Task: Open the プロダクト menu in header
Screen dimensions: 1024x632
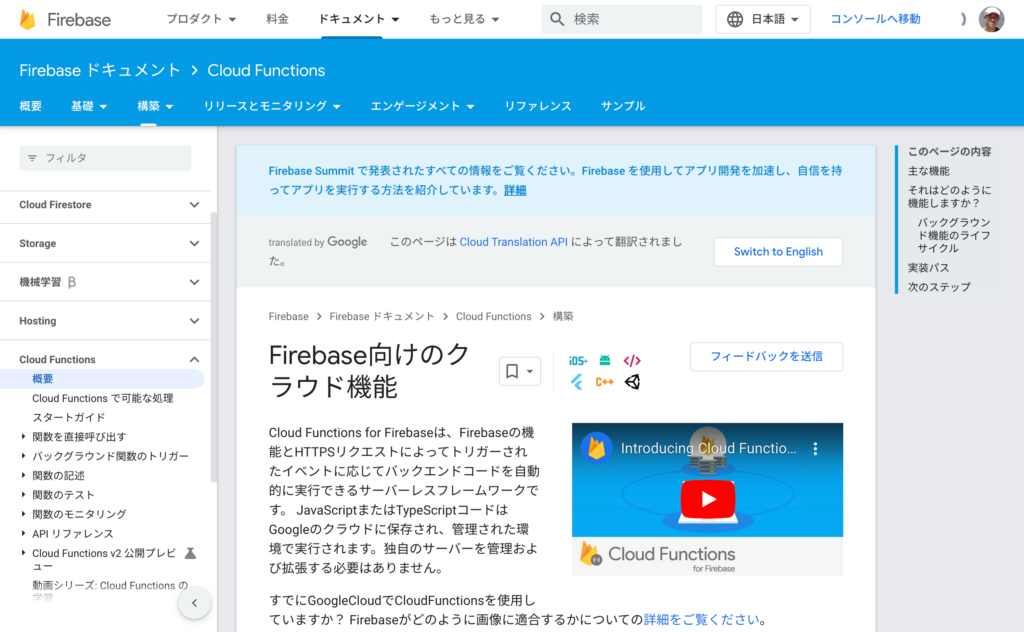Action: (x=200, y=19)
